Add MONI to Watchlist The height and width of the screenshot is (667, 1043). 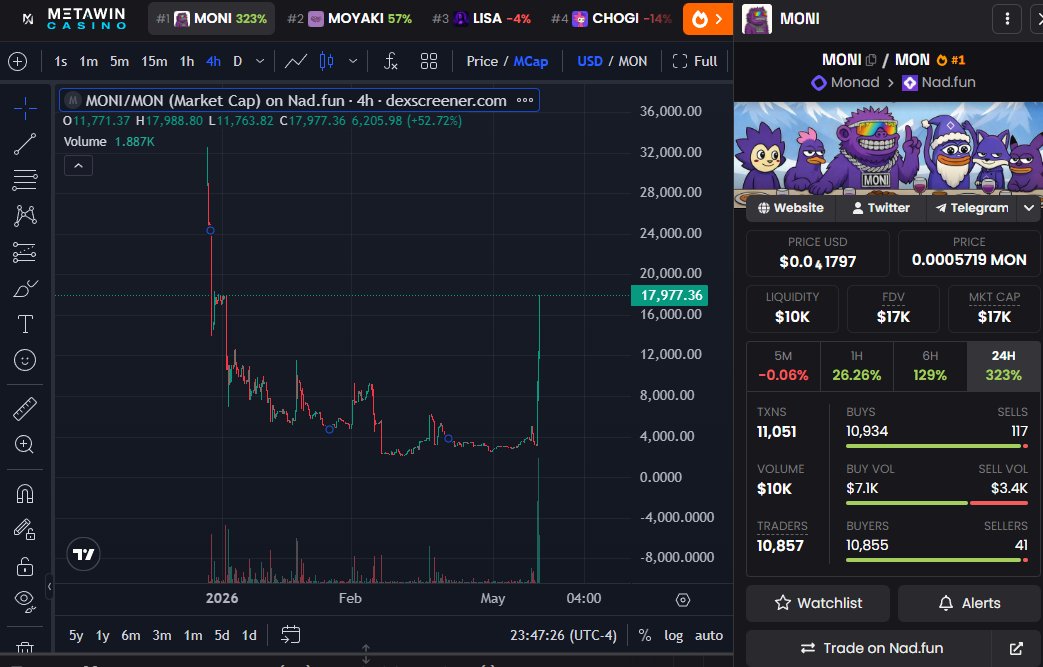click(x=818, y=603)
